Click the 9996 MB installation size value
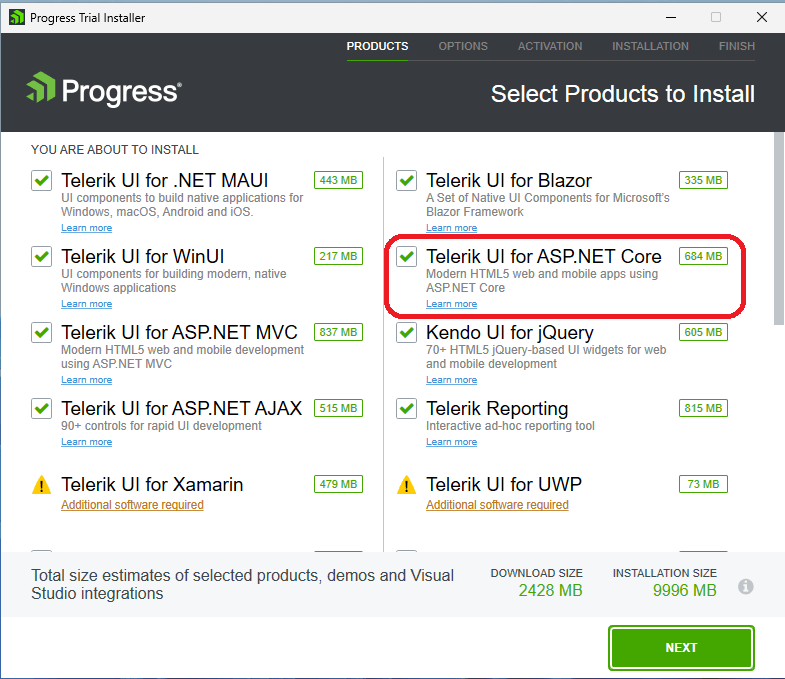Viewport: 785px width, 679px height. click(684, 590)
